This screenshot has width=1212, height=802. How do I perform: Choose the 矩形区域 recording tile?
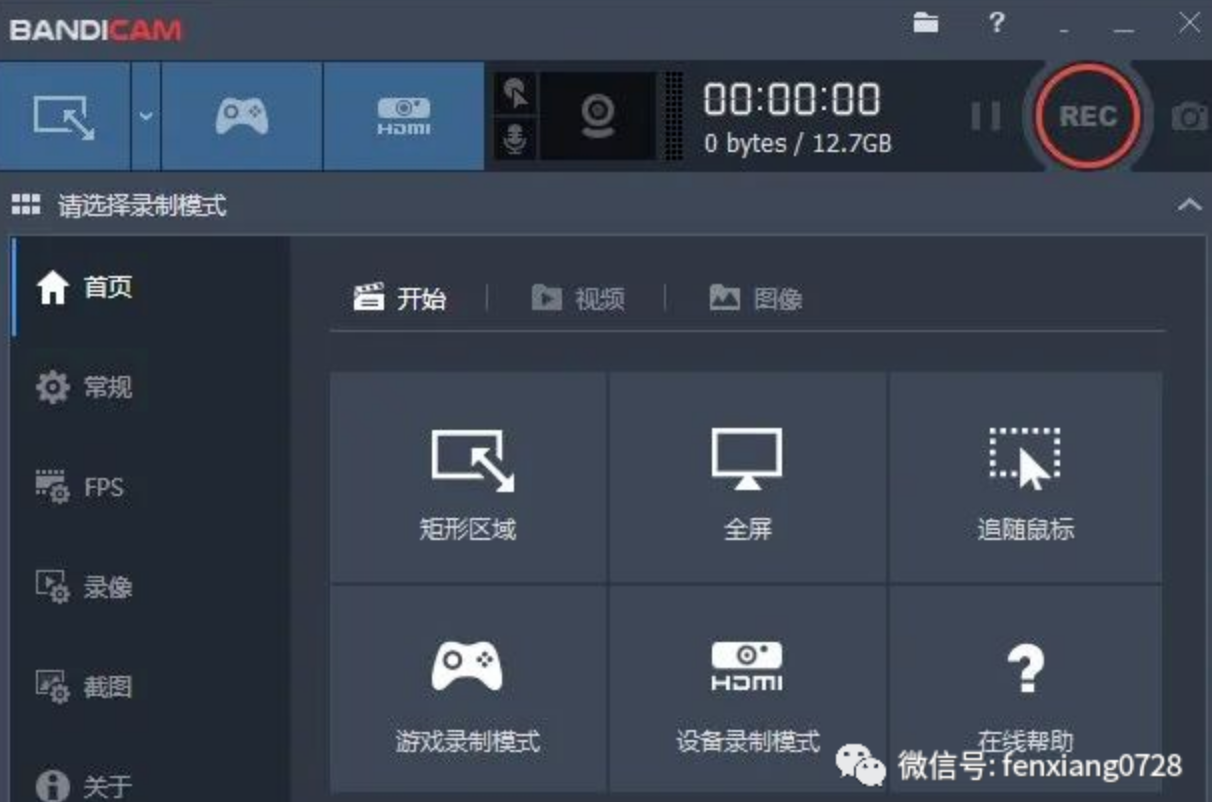468,477
